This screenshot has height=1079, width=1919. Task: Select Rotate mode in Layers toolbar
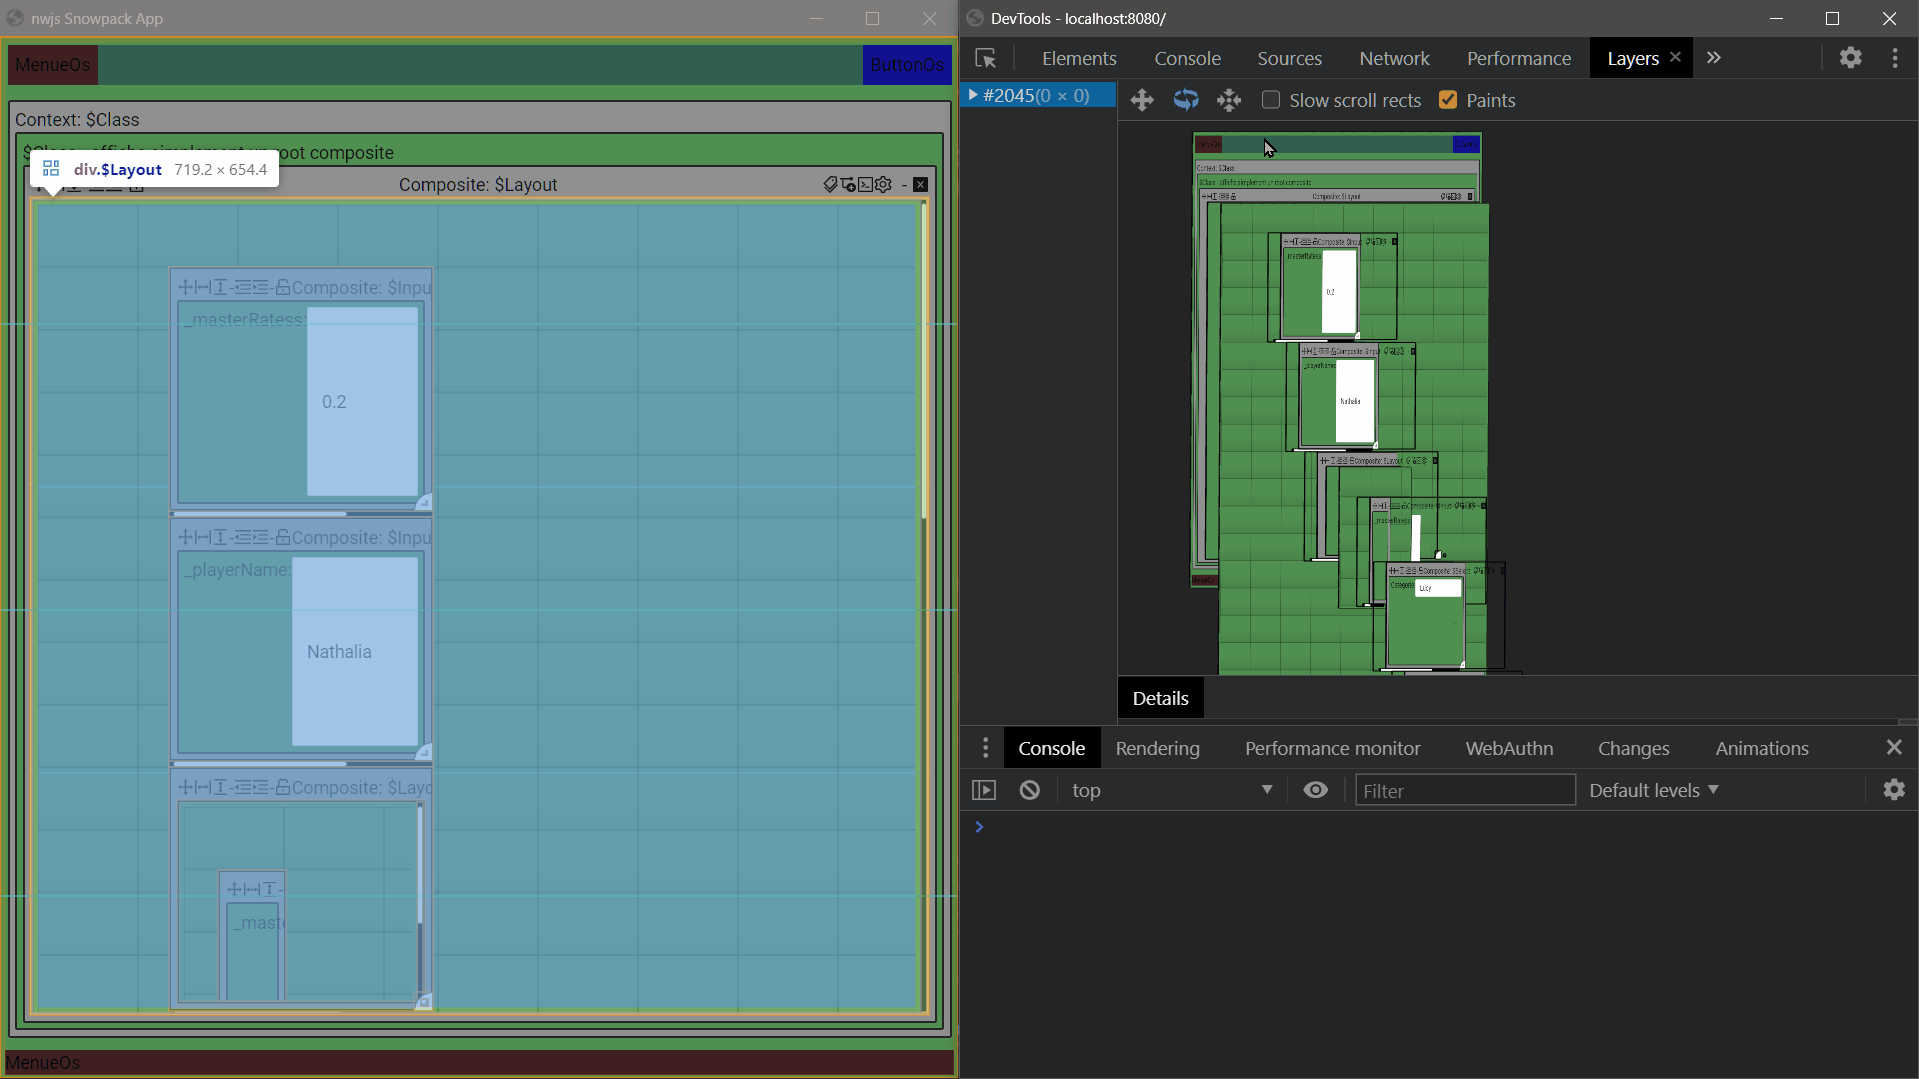pyautogui.click(x=1186, y=100)
